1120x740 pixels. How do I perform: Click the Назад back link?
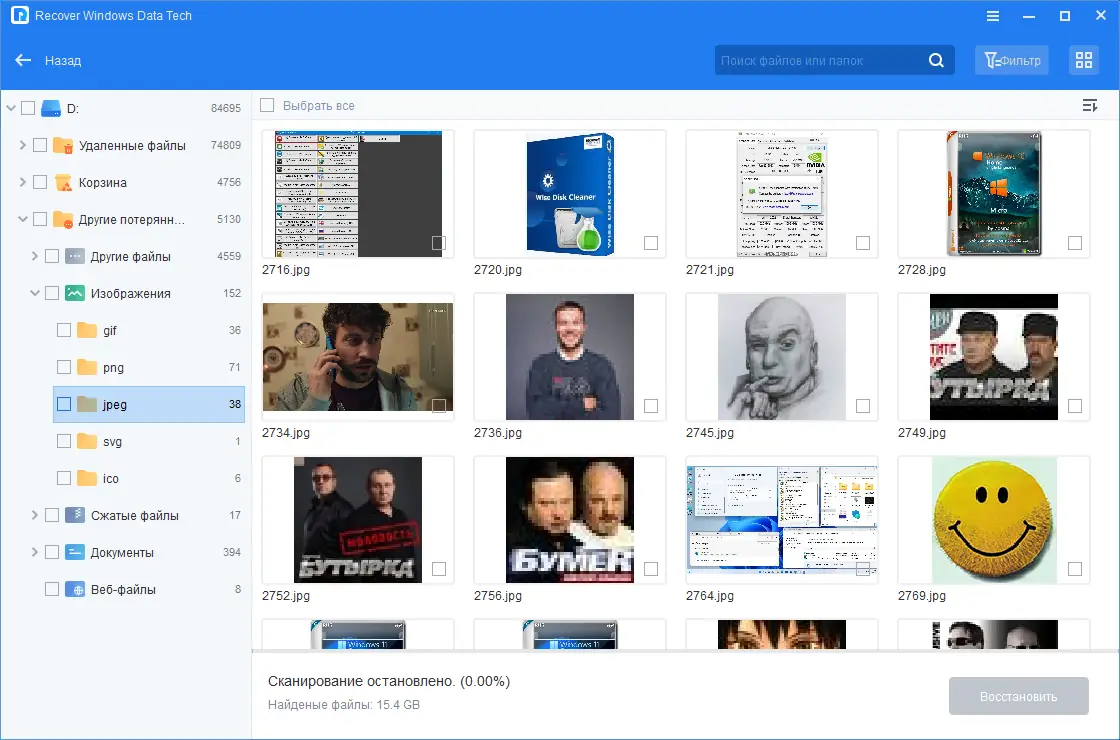coord(63,61)
